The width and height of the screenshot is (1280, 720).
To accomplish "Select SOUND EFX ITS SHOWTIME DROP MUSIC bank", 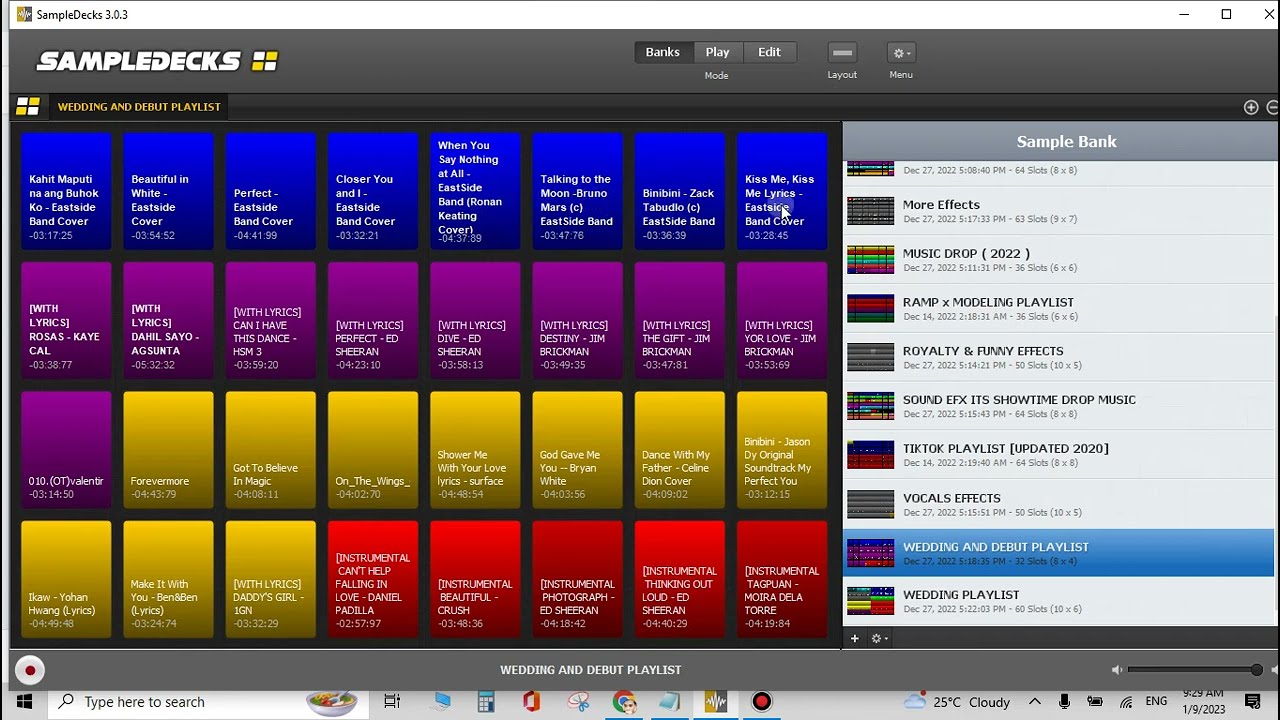I will (1060, 406).
